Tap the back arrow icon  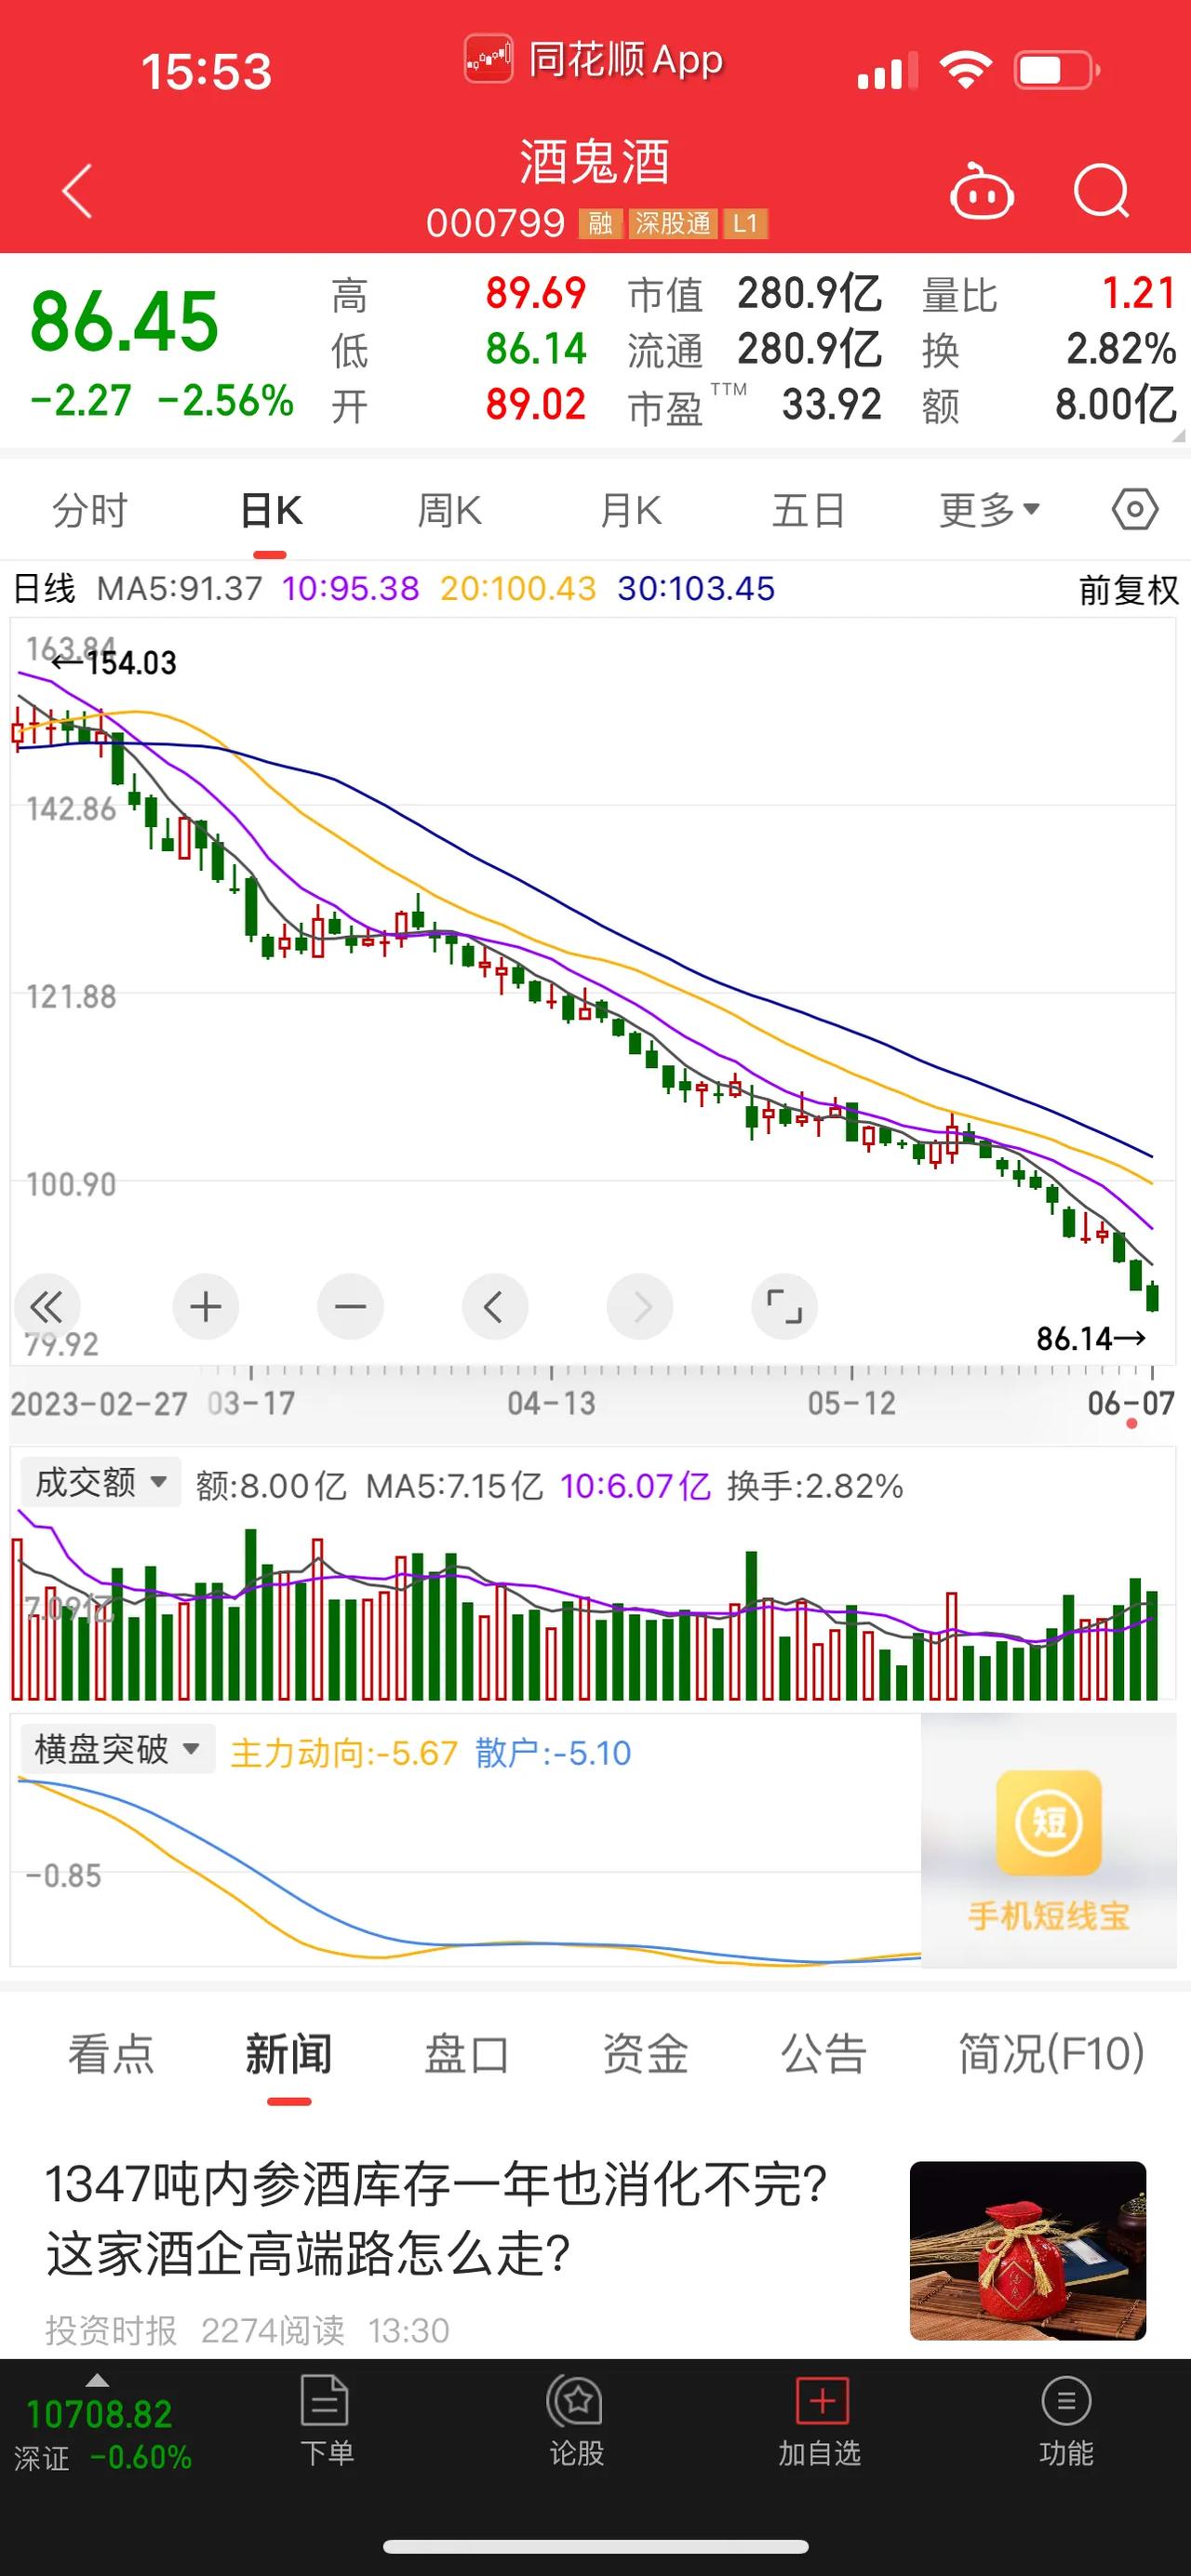(x=78, y=191)
